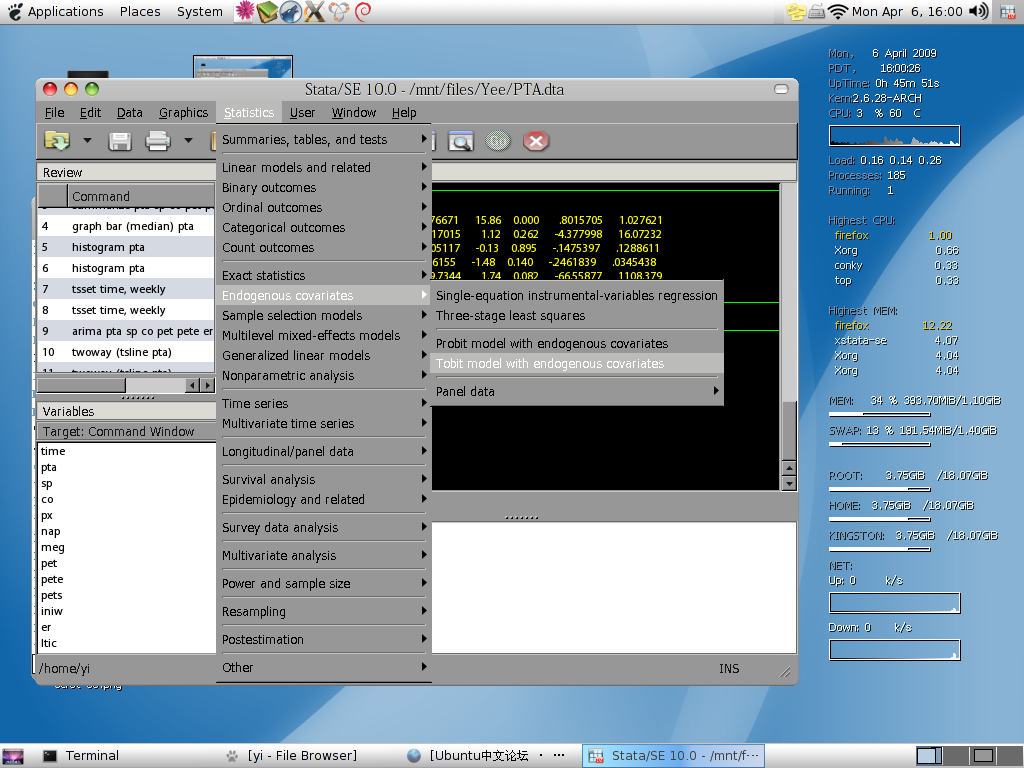Select variable 'iniw' in Variables list
Screen dimensions: 1024x768
52,611
